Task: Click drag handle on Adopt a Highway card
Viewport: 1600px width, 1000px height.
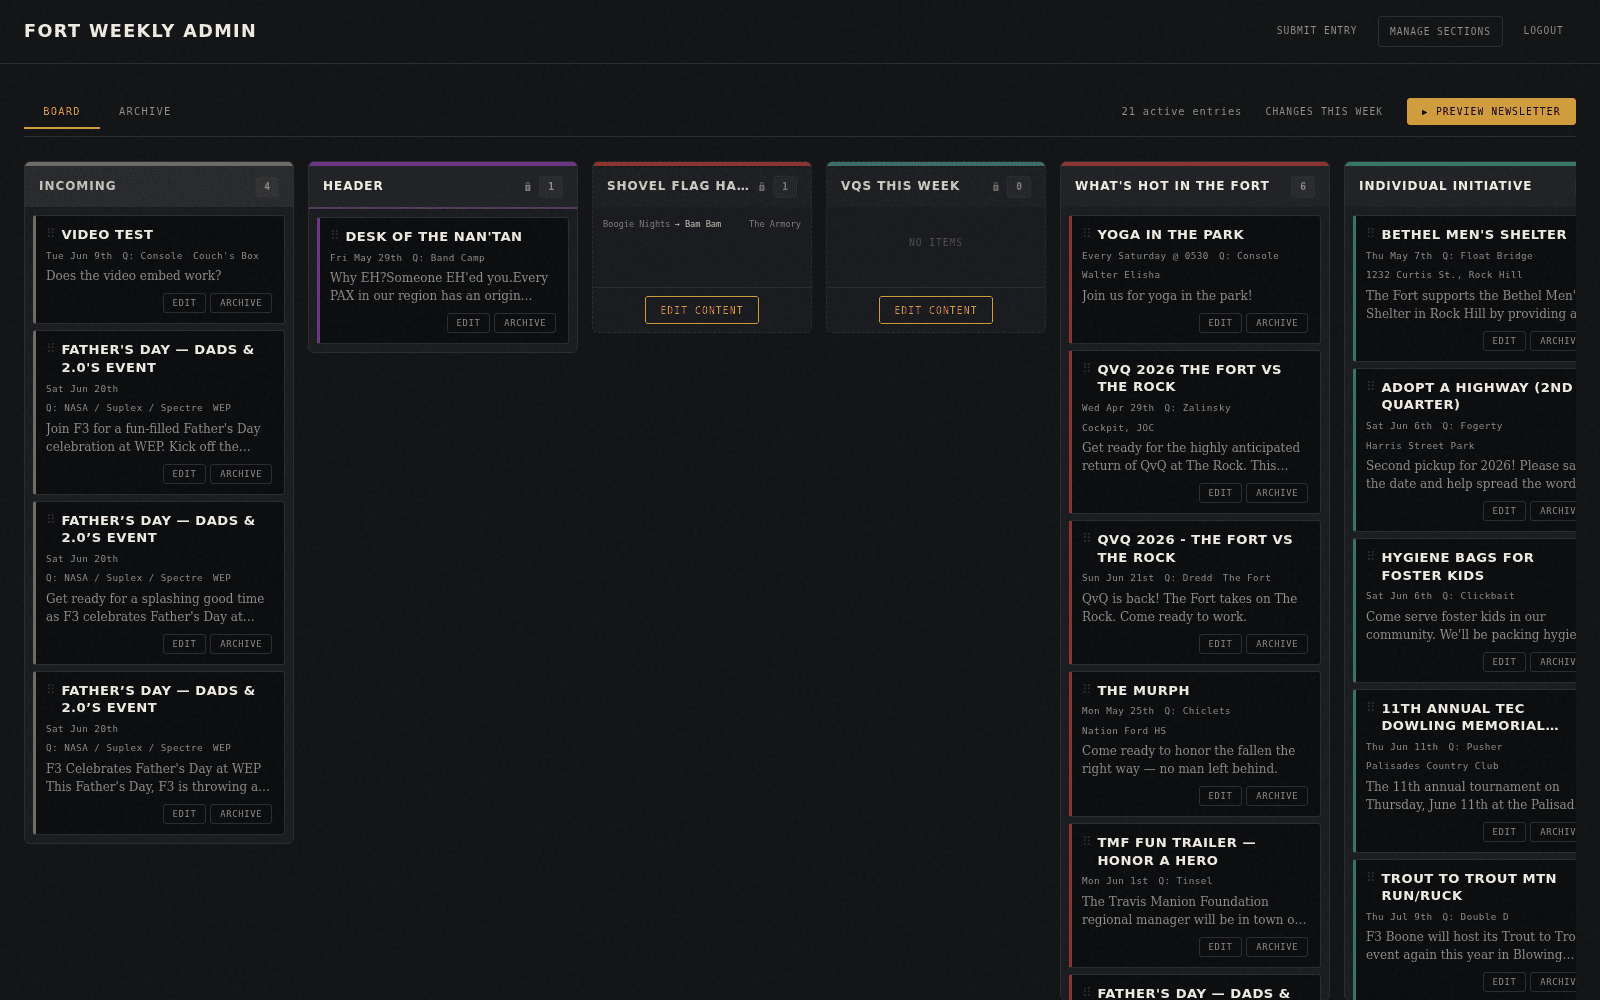Action: pyautogui.click(x=1371, y=386)
